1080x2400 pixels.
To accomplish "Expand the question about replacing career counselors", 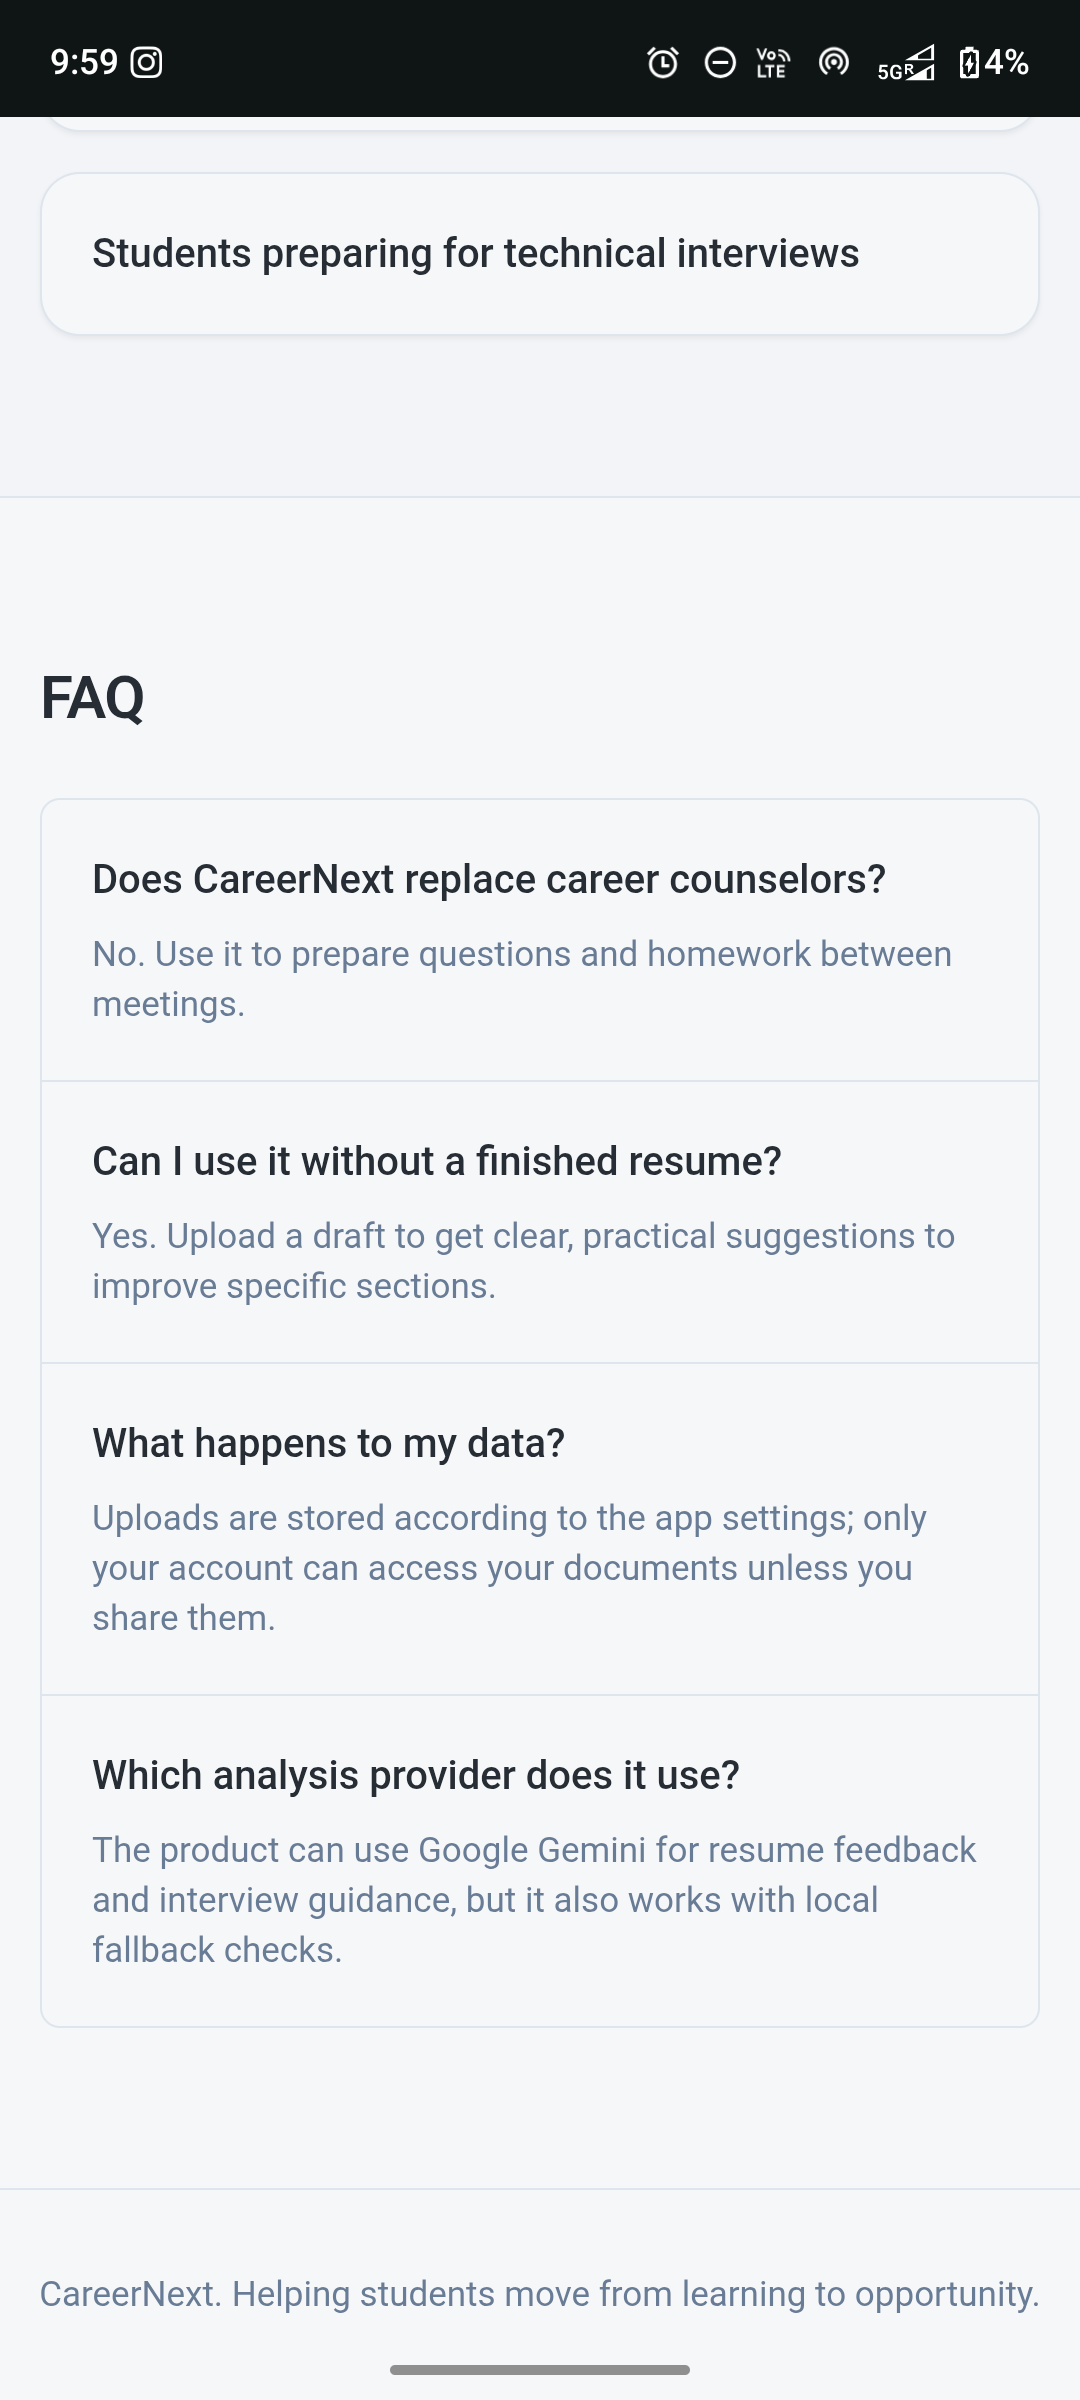I will pos(489,879).
